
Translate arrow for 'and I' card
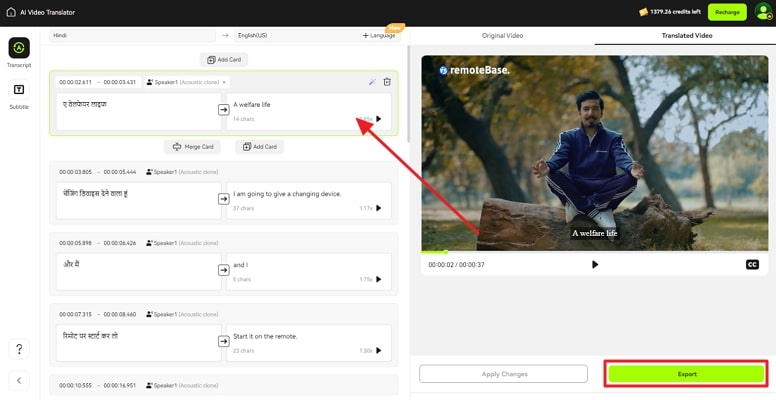click(224, 270)
